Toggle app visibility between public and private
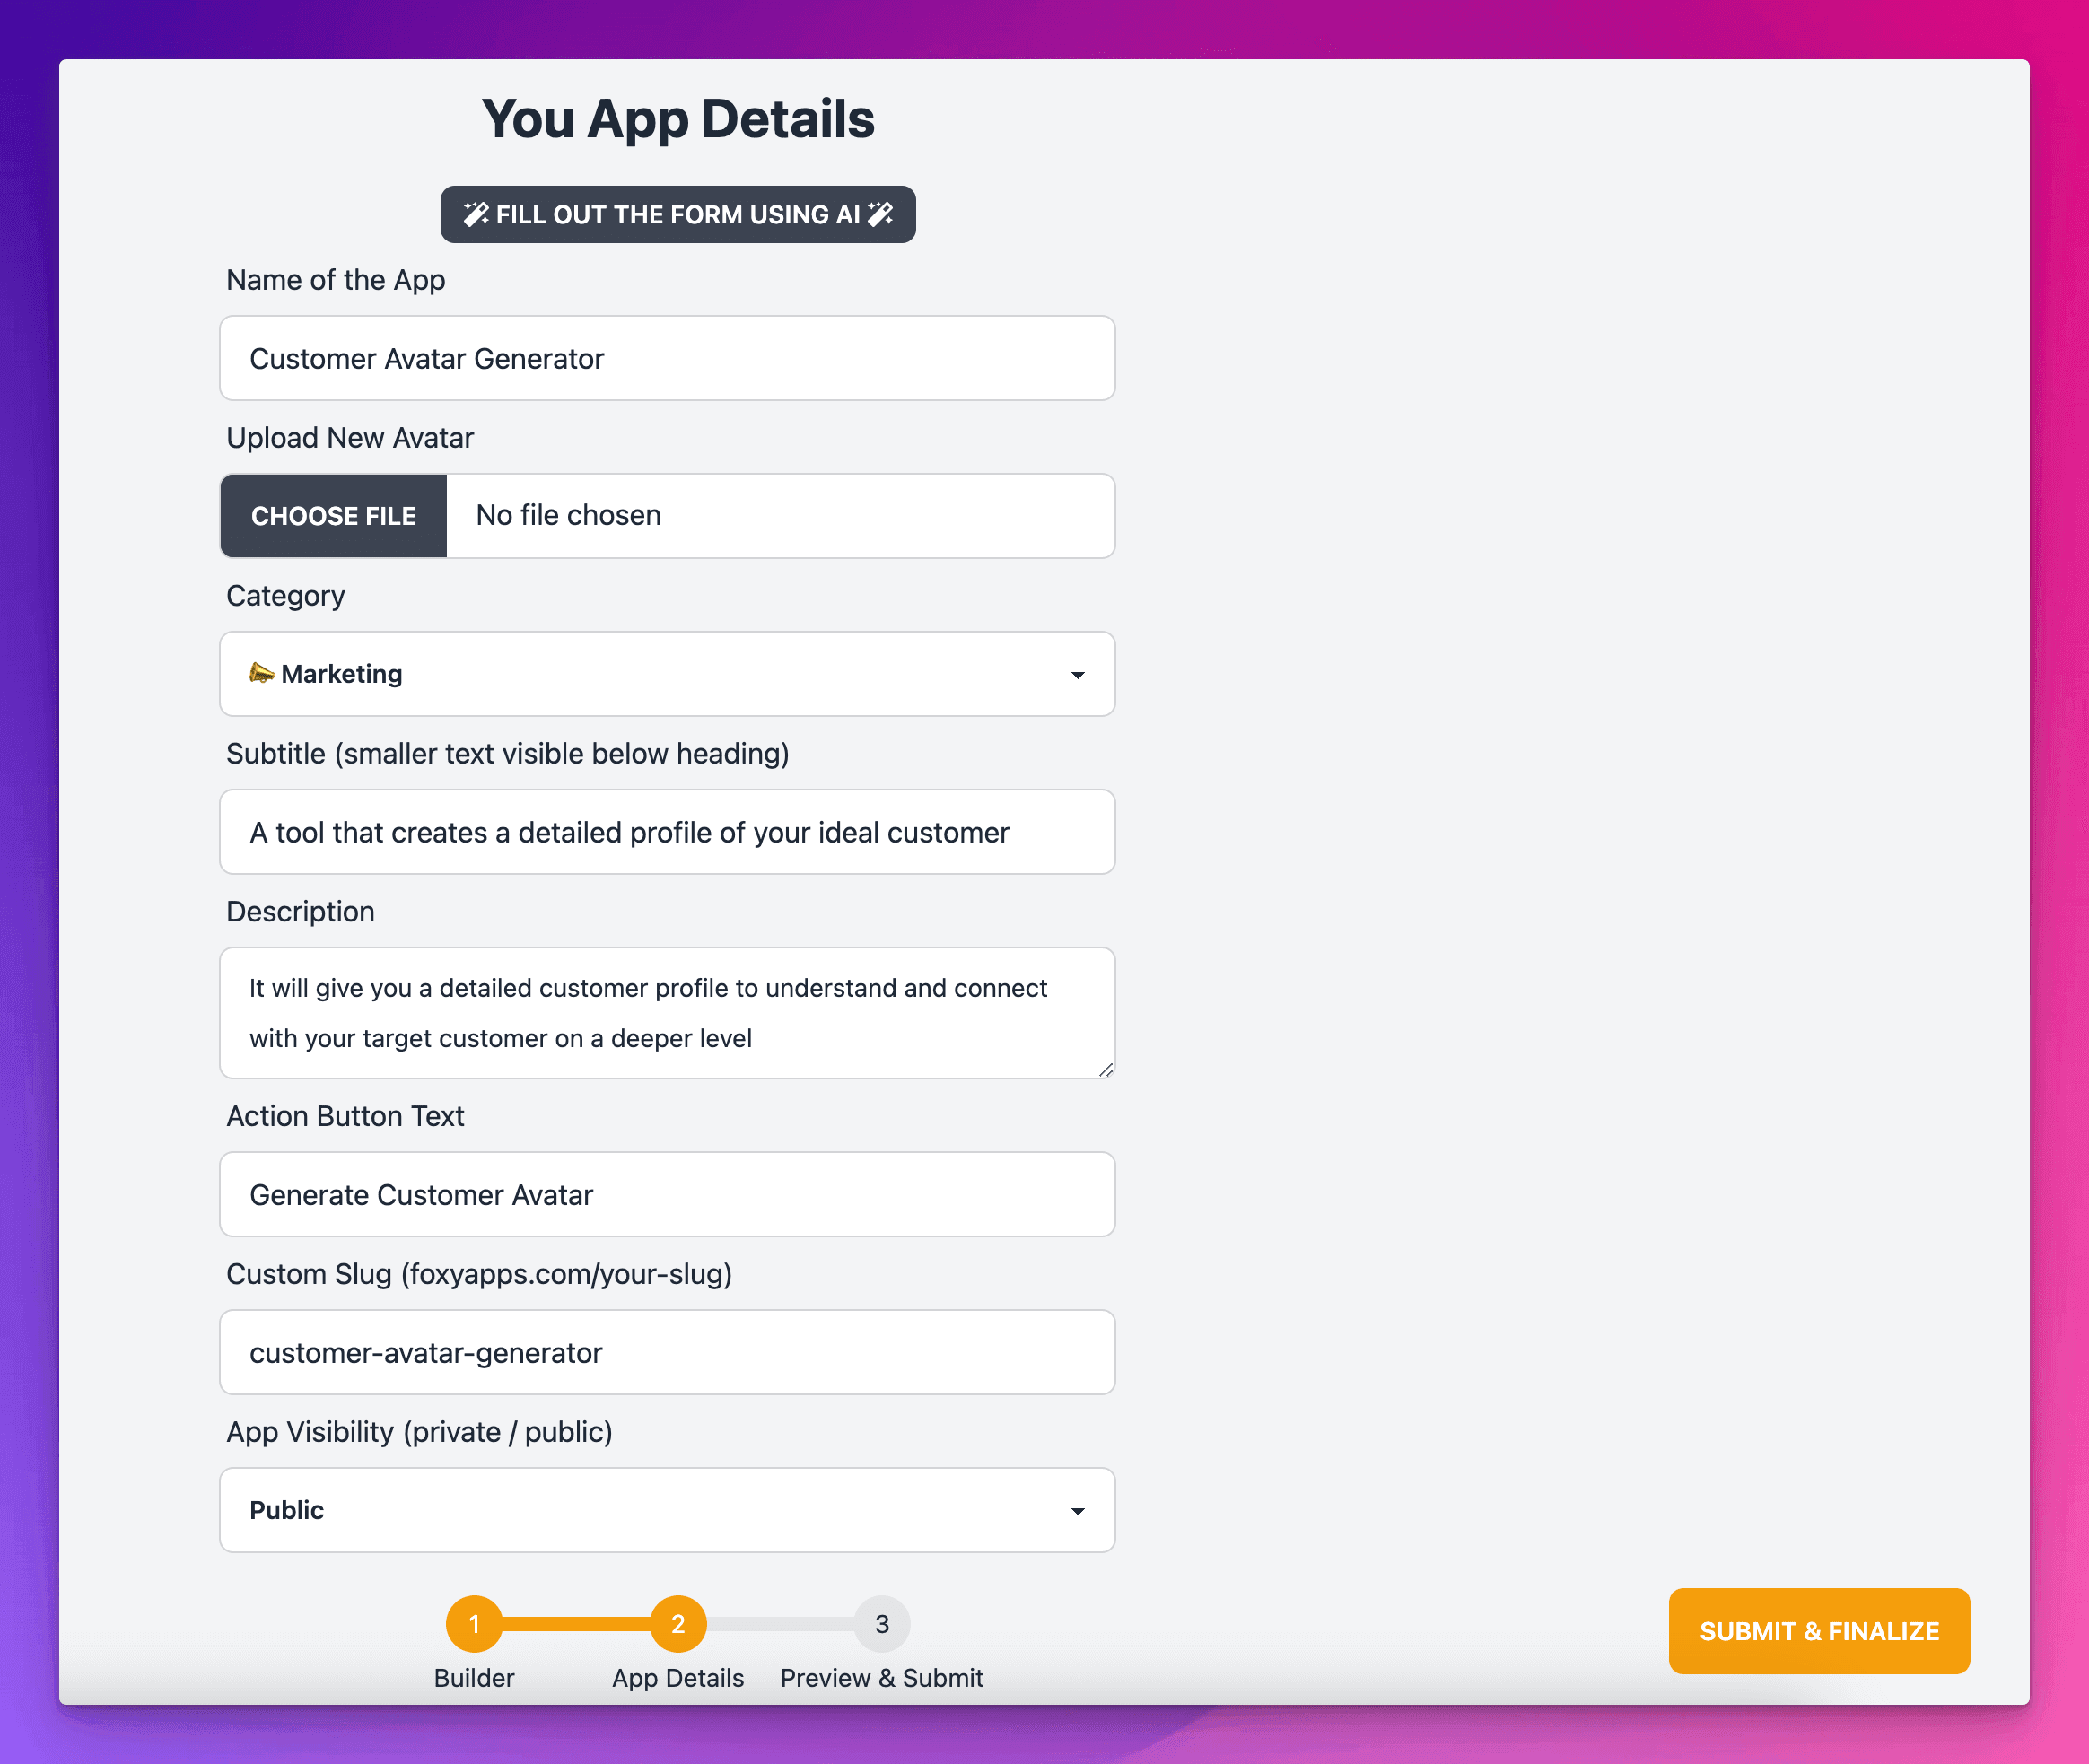The height and width of the screenshot is (1764, 2089). click(x=669, y=1510)
